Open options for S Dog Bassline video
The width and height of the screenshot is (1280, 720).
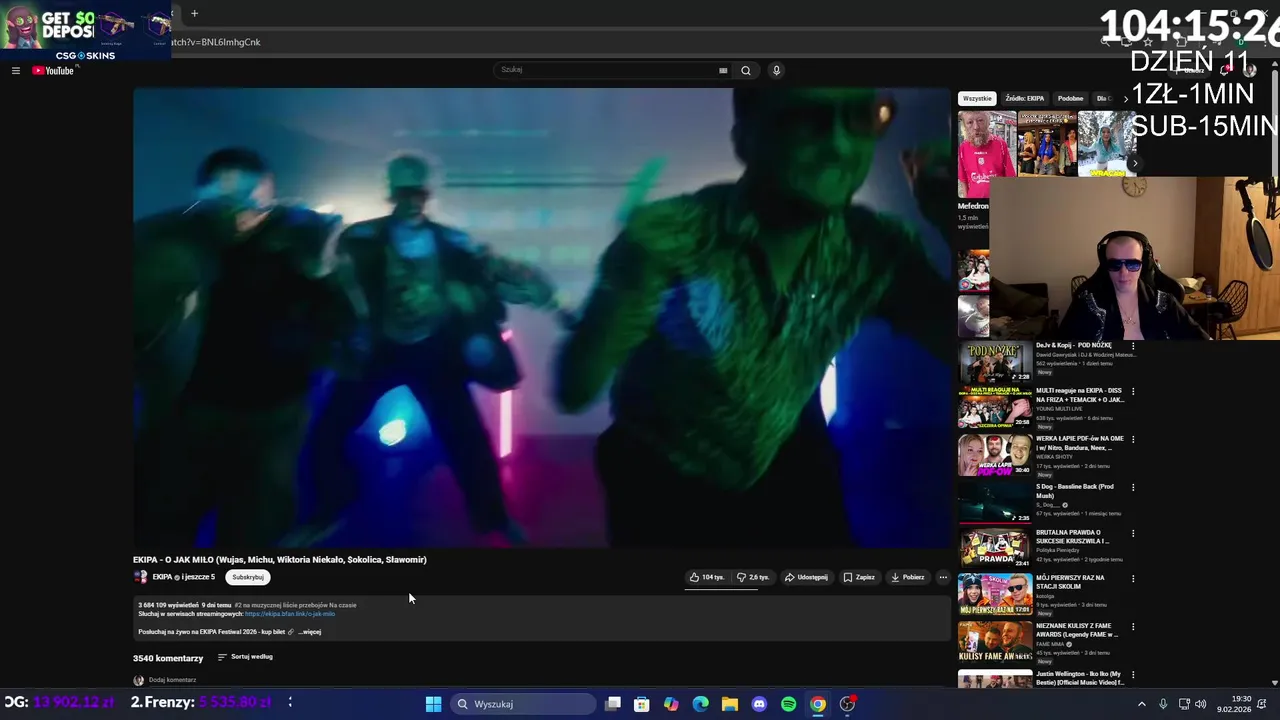coord(1133,487)
